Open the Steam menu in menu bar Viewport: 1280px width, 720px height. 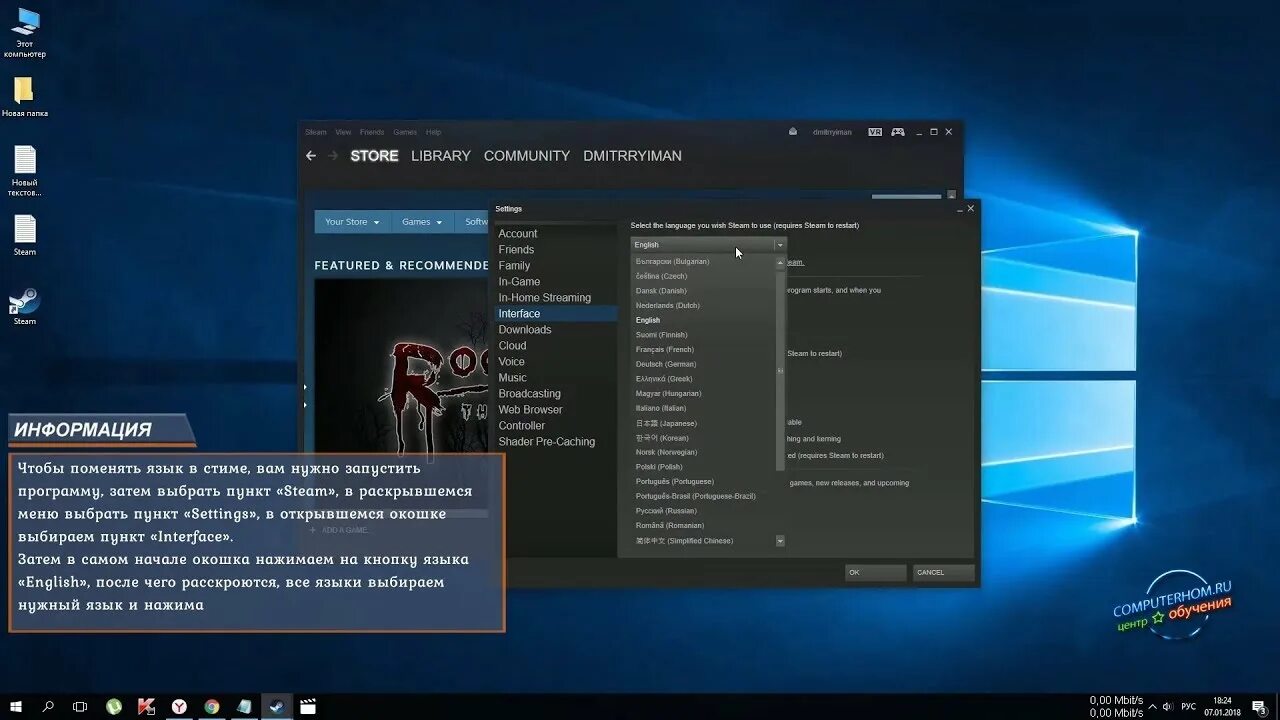[x=316, y=132]
